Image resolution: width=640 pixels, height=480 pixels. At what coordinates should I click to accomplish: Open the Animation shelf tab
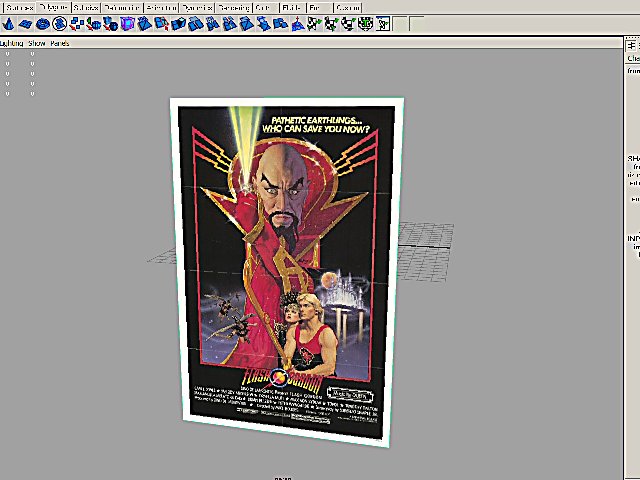pos(161,7)
